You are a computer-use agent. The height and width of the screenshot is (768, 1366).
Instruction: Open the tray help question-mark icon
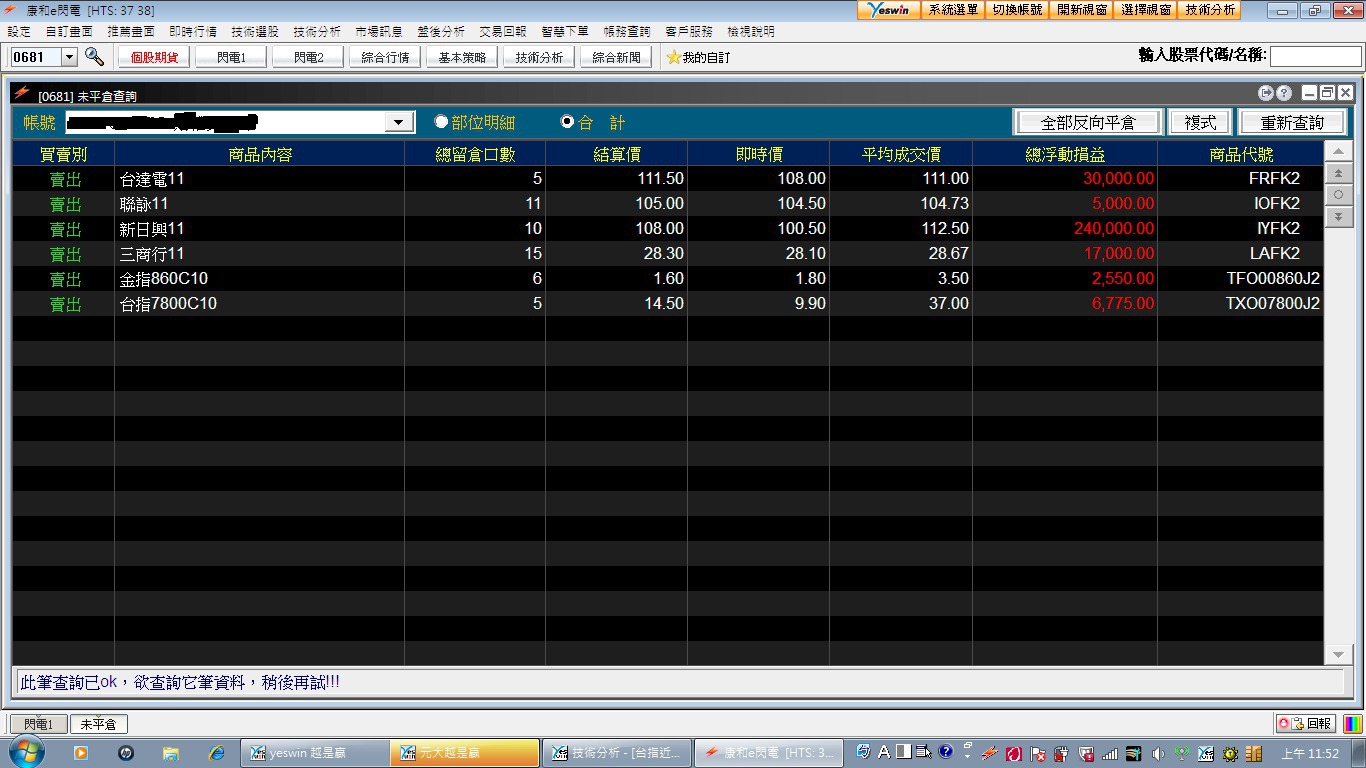[946, 752]
